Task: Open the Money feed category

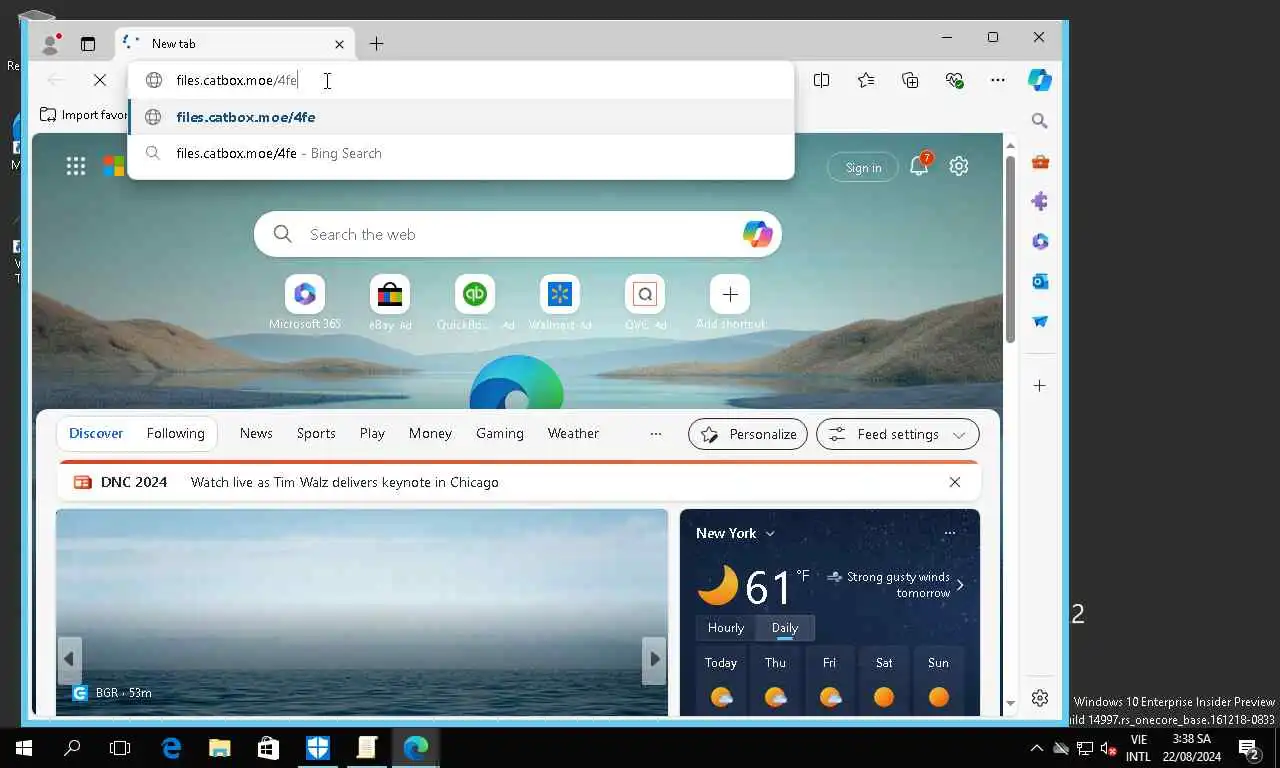Action: (430, 433)
